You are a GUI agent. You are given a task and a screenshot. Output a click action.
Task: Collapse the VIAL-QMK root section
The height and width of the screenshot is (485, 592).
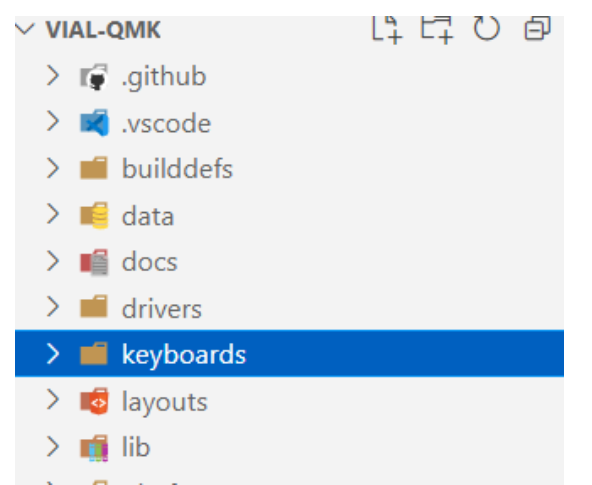pyautogui.click(x=25, y=29)
